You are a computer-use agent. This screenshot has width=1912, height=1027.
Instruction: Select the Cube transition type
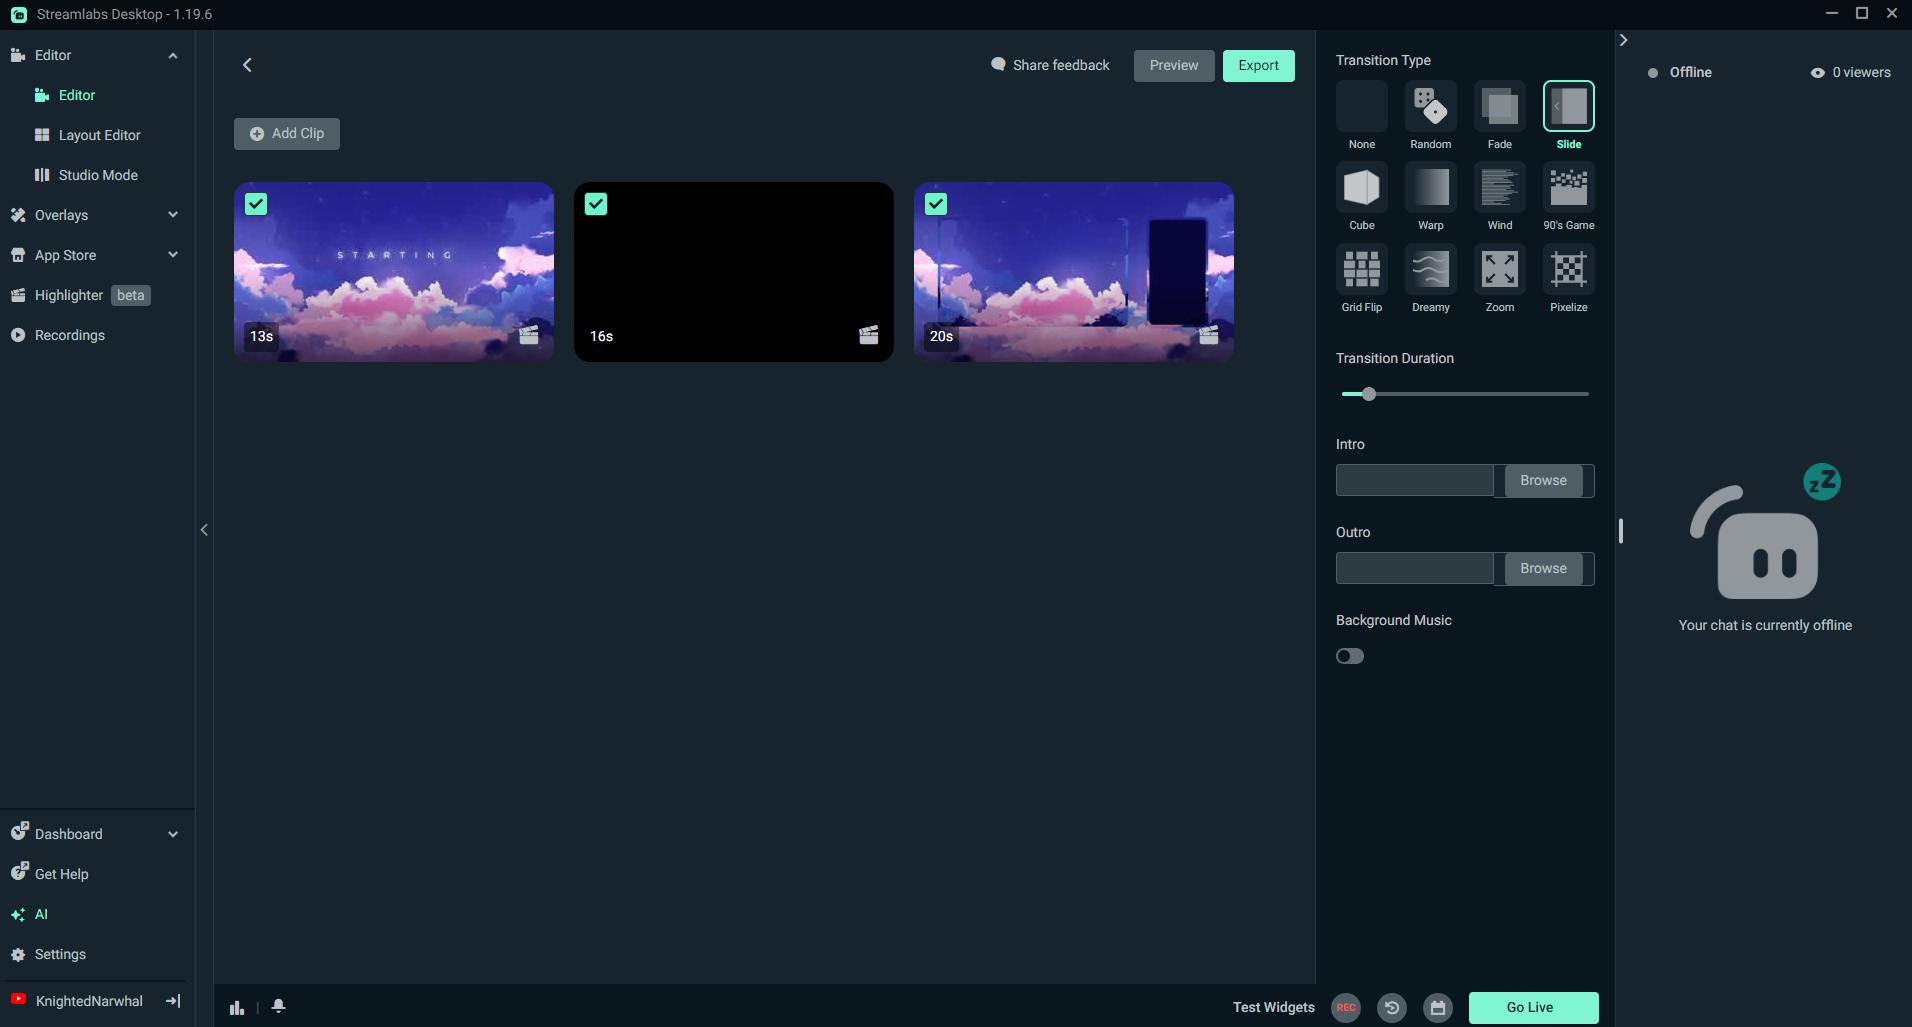pyautogui.click(x=1361, y=188)
